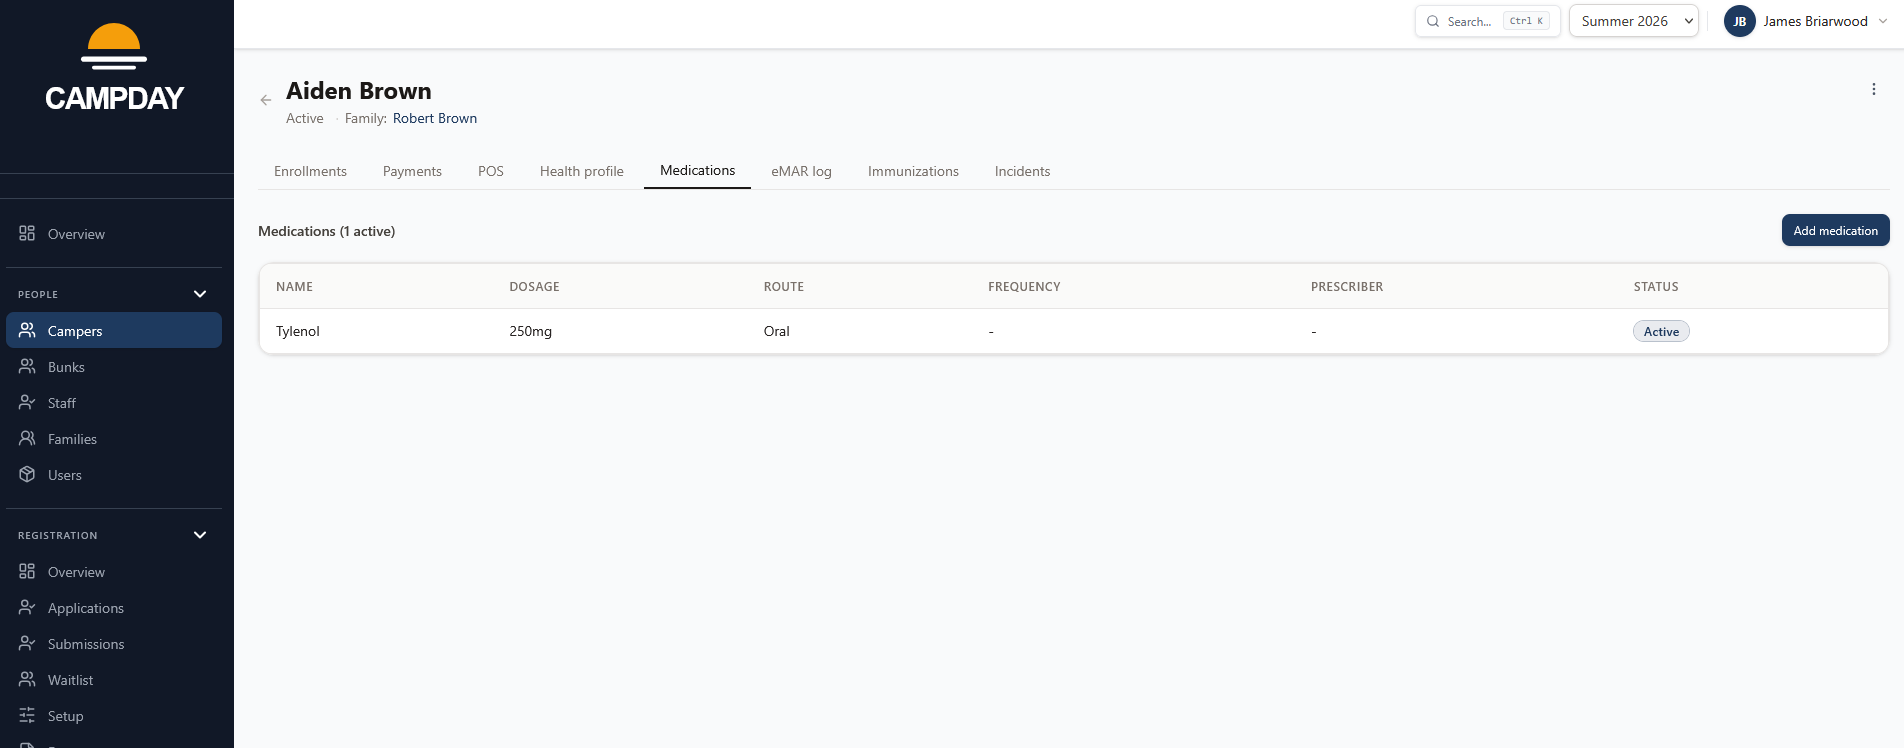This screenshot has height=748, width=1904.
Task: Click the PRESCRIBER column header
Action: tap(1347, 286)
